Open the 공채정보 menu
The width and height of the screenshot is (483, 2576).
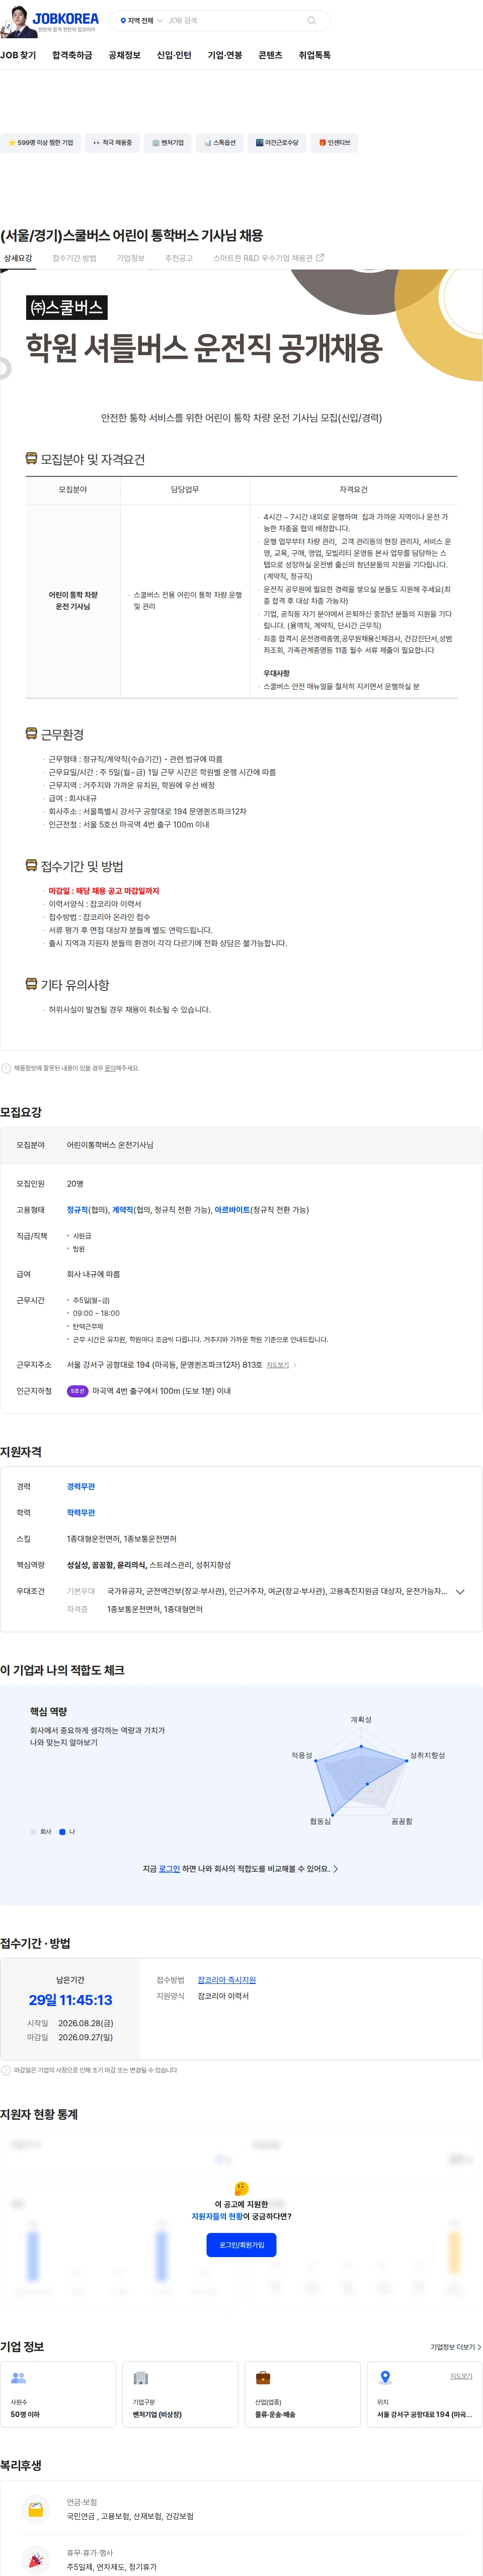[x=124, y=55]
